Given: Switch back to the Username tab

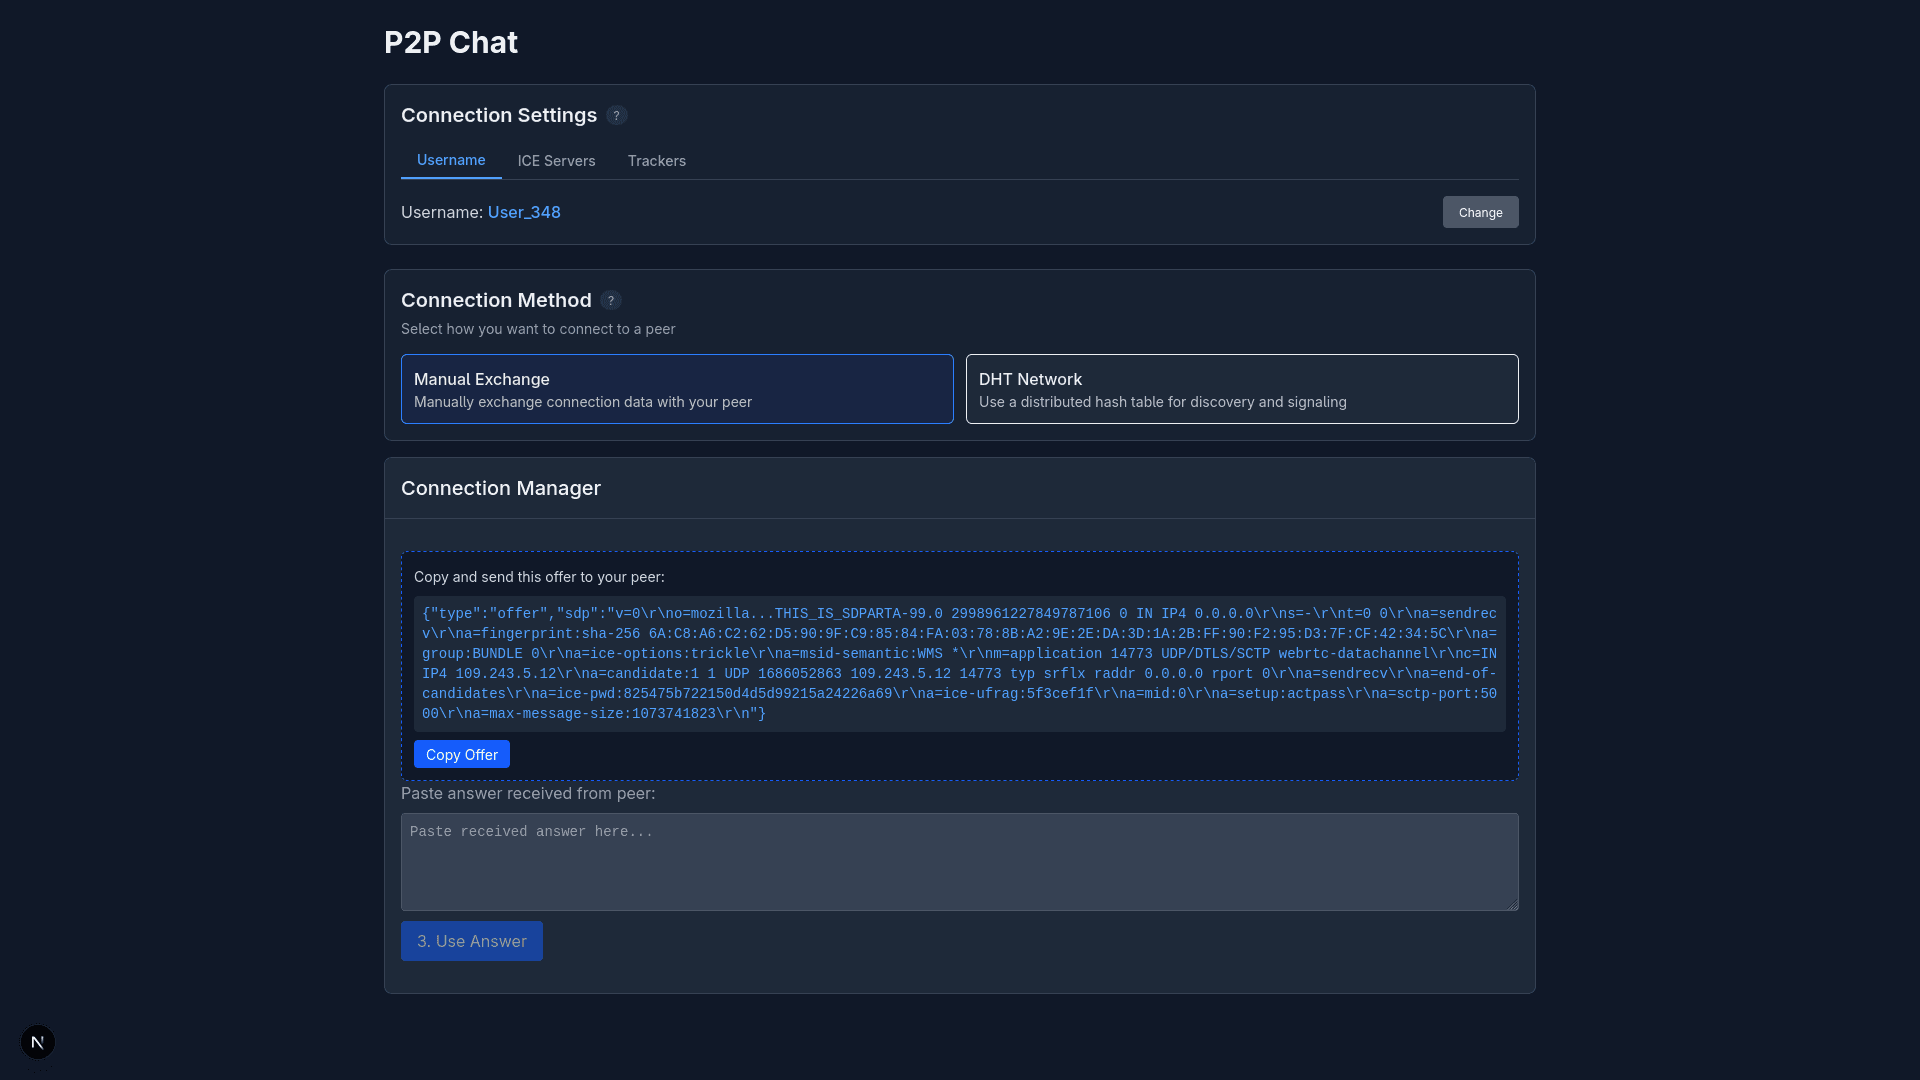Looking at the screenshot, I should pos(451,160).
